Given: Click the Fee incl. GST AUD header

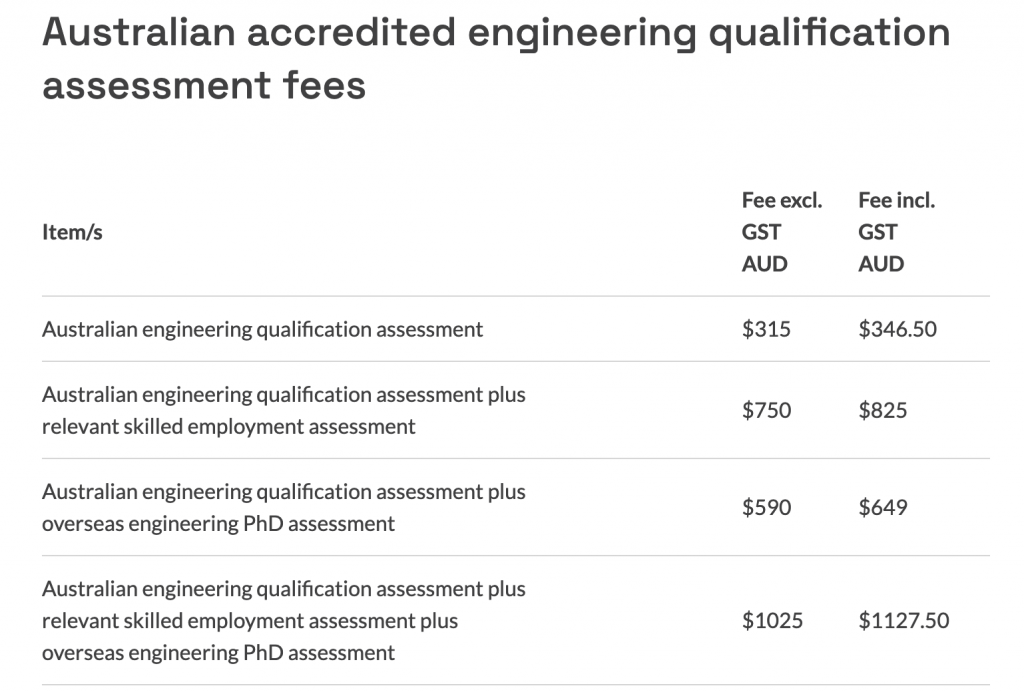Looking at the screenshot, I should pos(897,232).
